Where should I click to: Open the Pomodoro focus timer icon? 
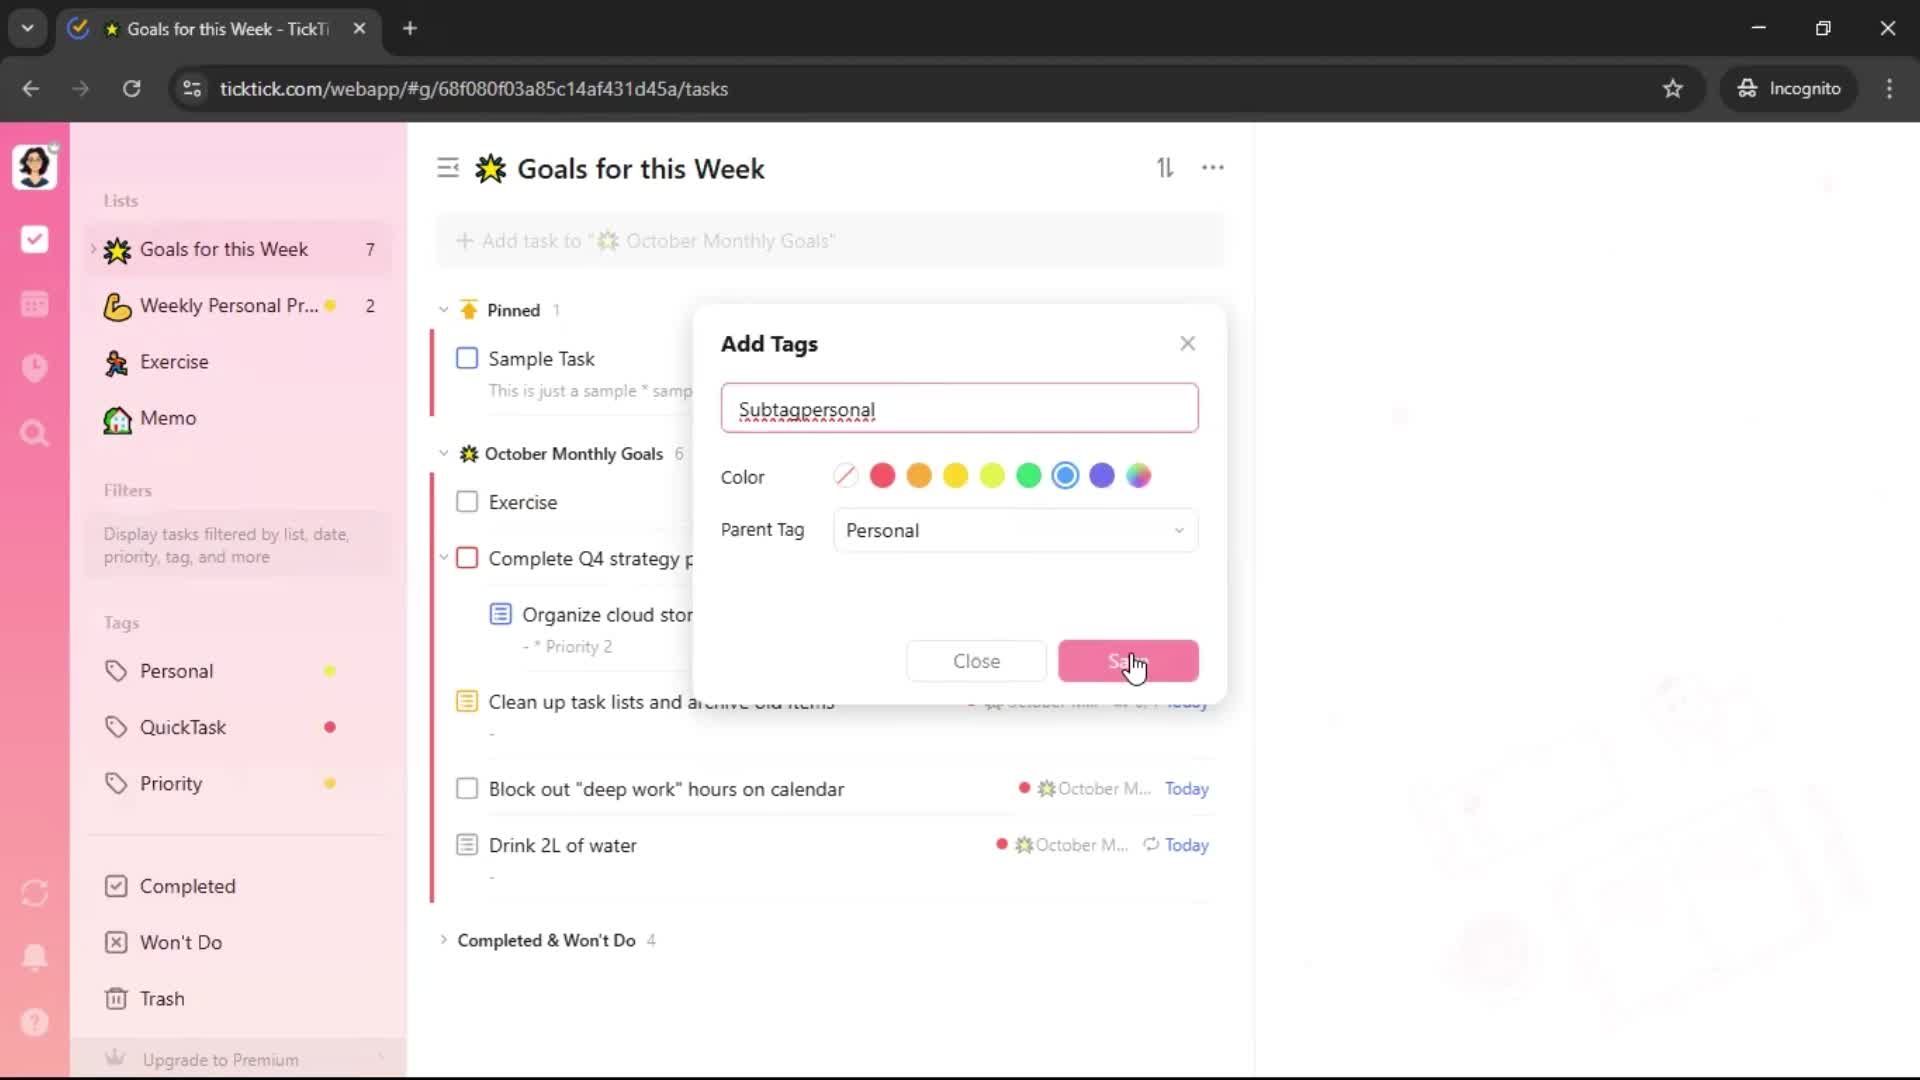pos(35,368)
